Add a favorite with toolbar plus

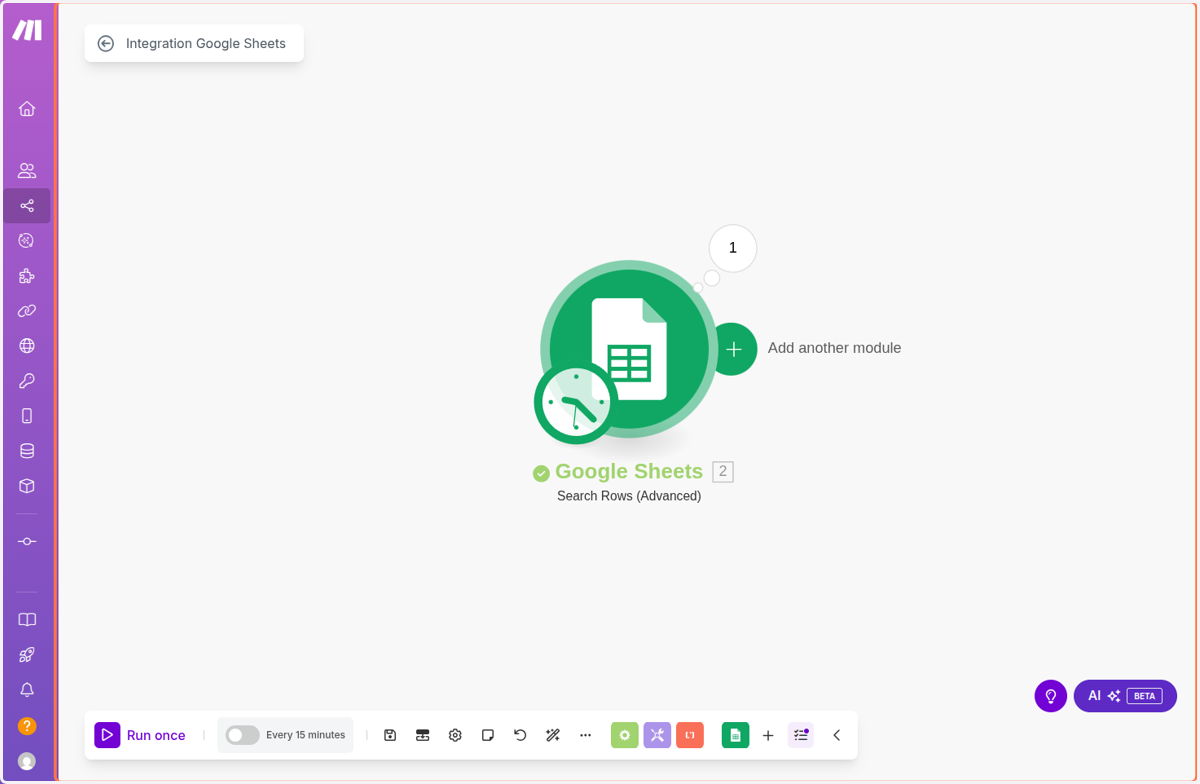point(768,735)
